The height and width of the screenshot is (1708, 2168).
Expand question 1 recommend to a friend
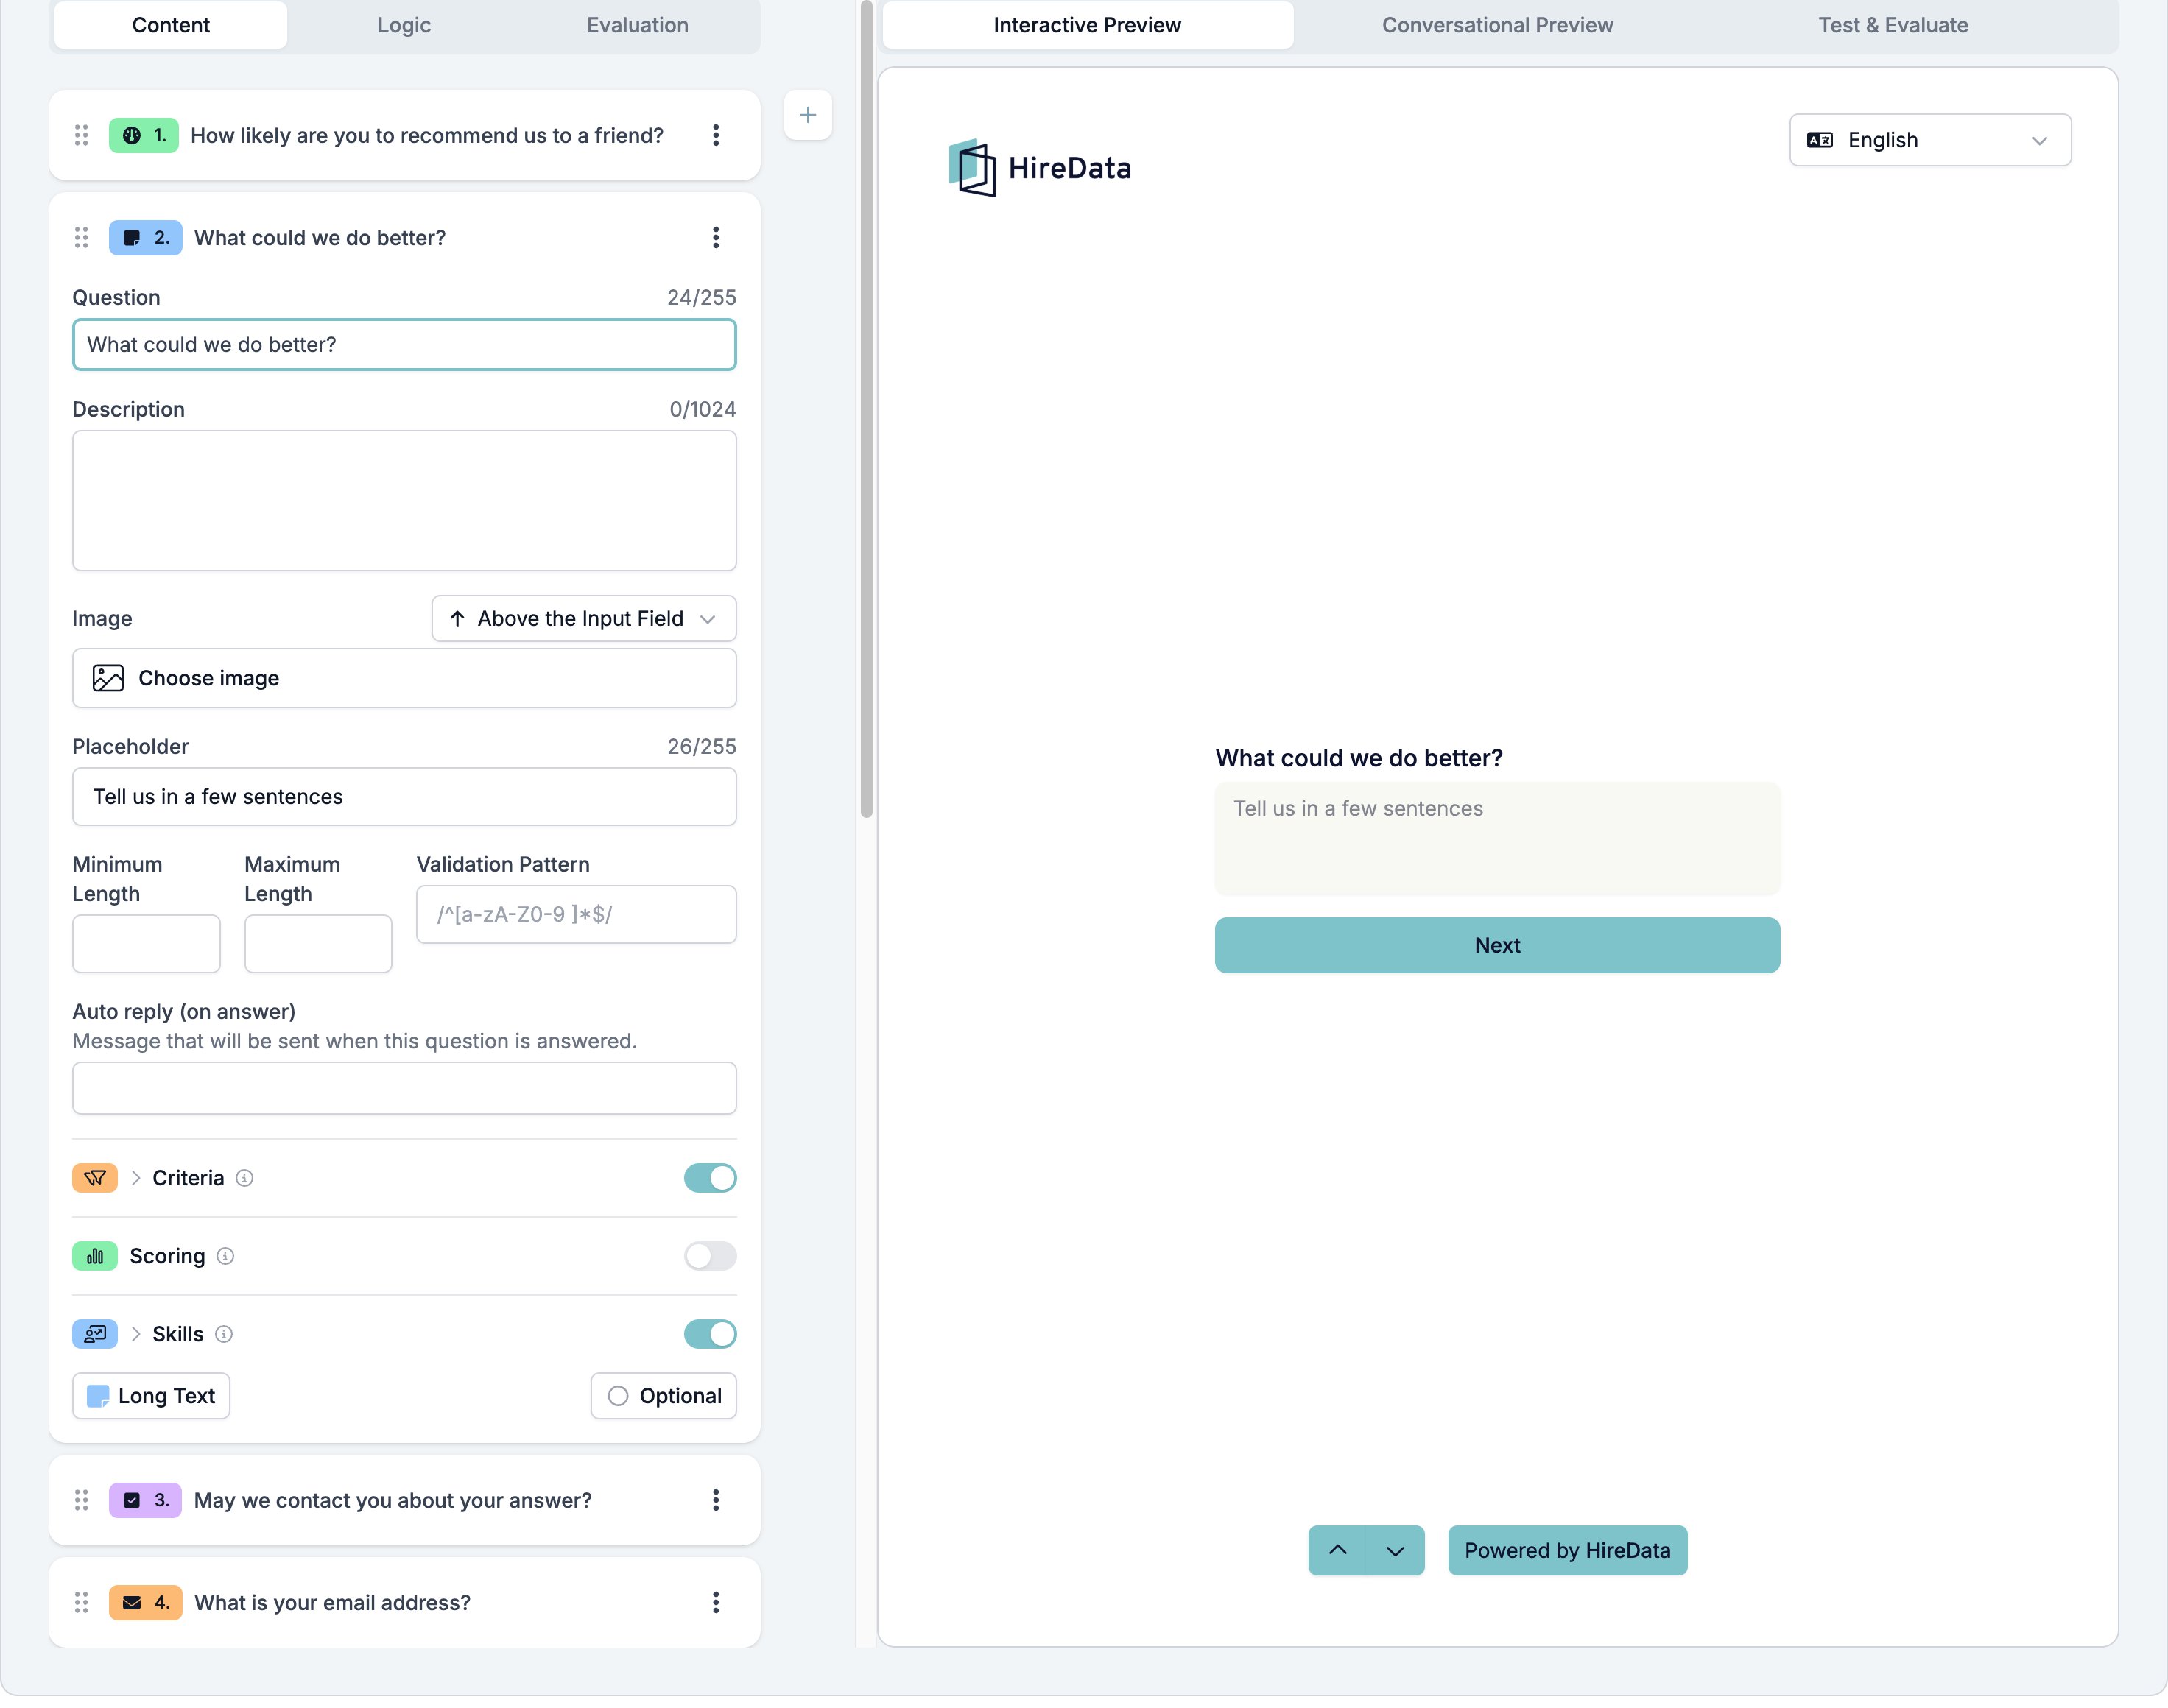click(427, 135)
